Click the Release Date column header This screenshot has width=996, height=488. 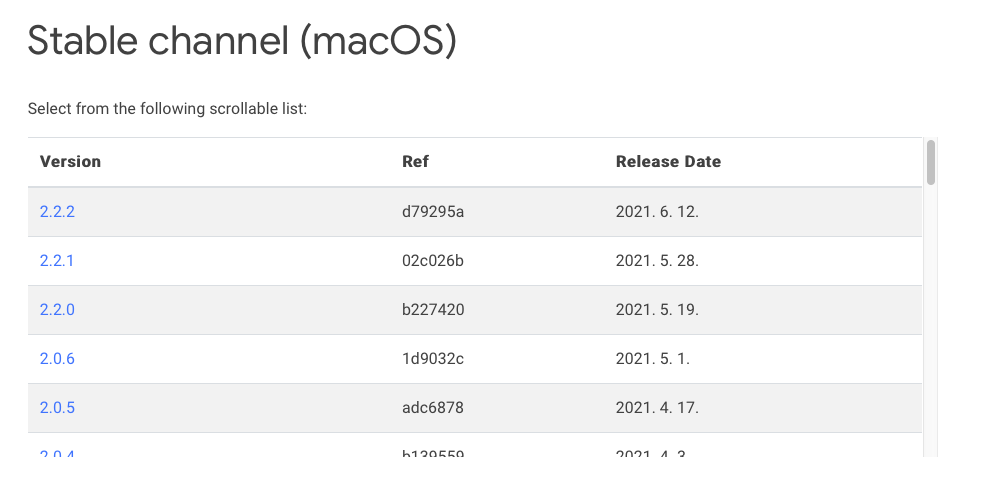pos(668,162)
